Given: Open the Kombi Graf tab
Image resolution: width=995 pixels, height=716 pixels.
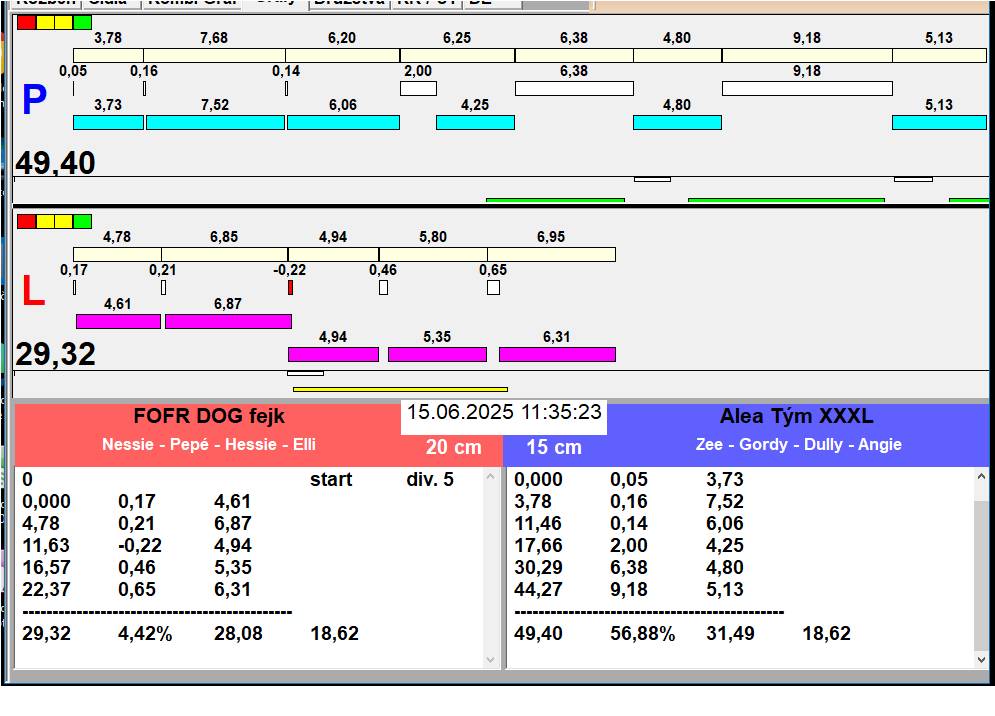Looking at the screenshot, I should (192, 3).
